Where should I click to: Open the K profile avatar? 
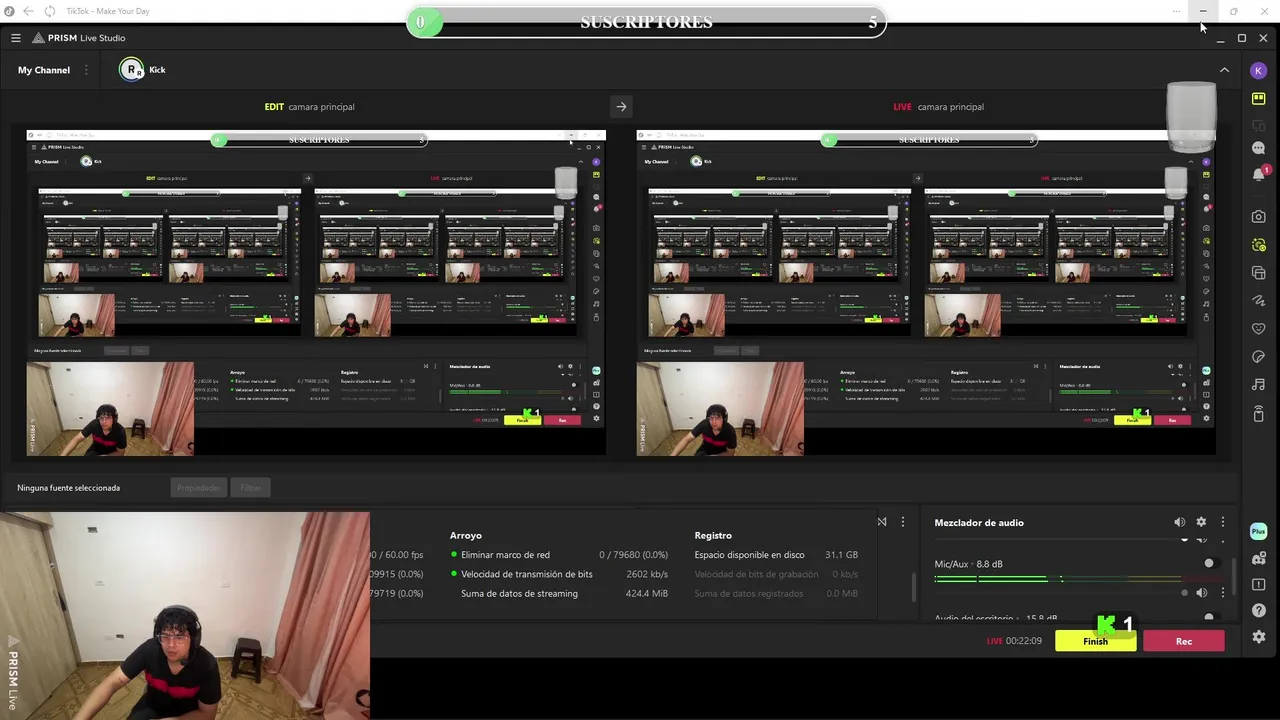(x=1258, y=70)
